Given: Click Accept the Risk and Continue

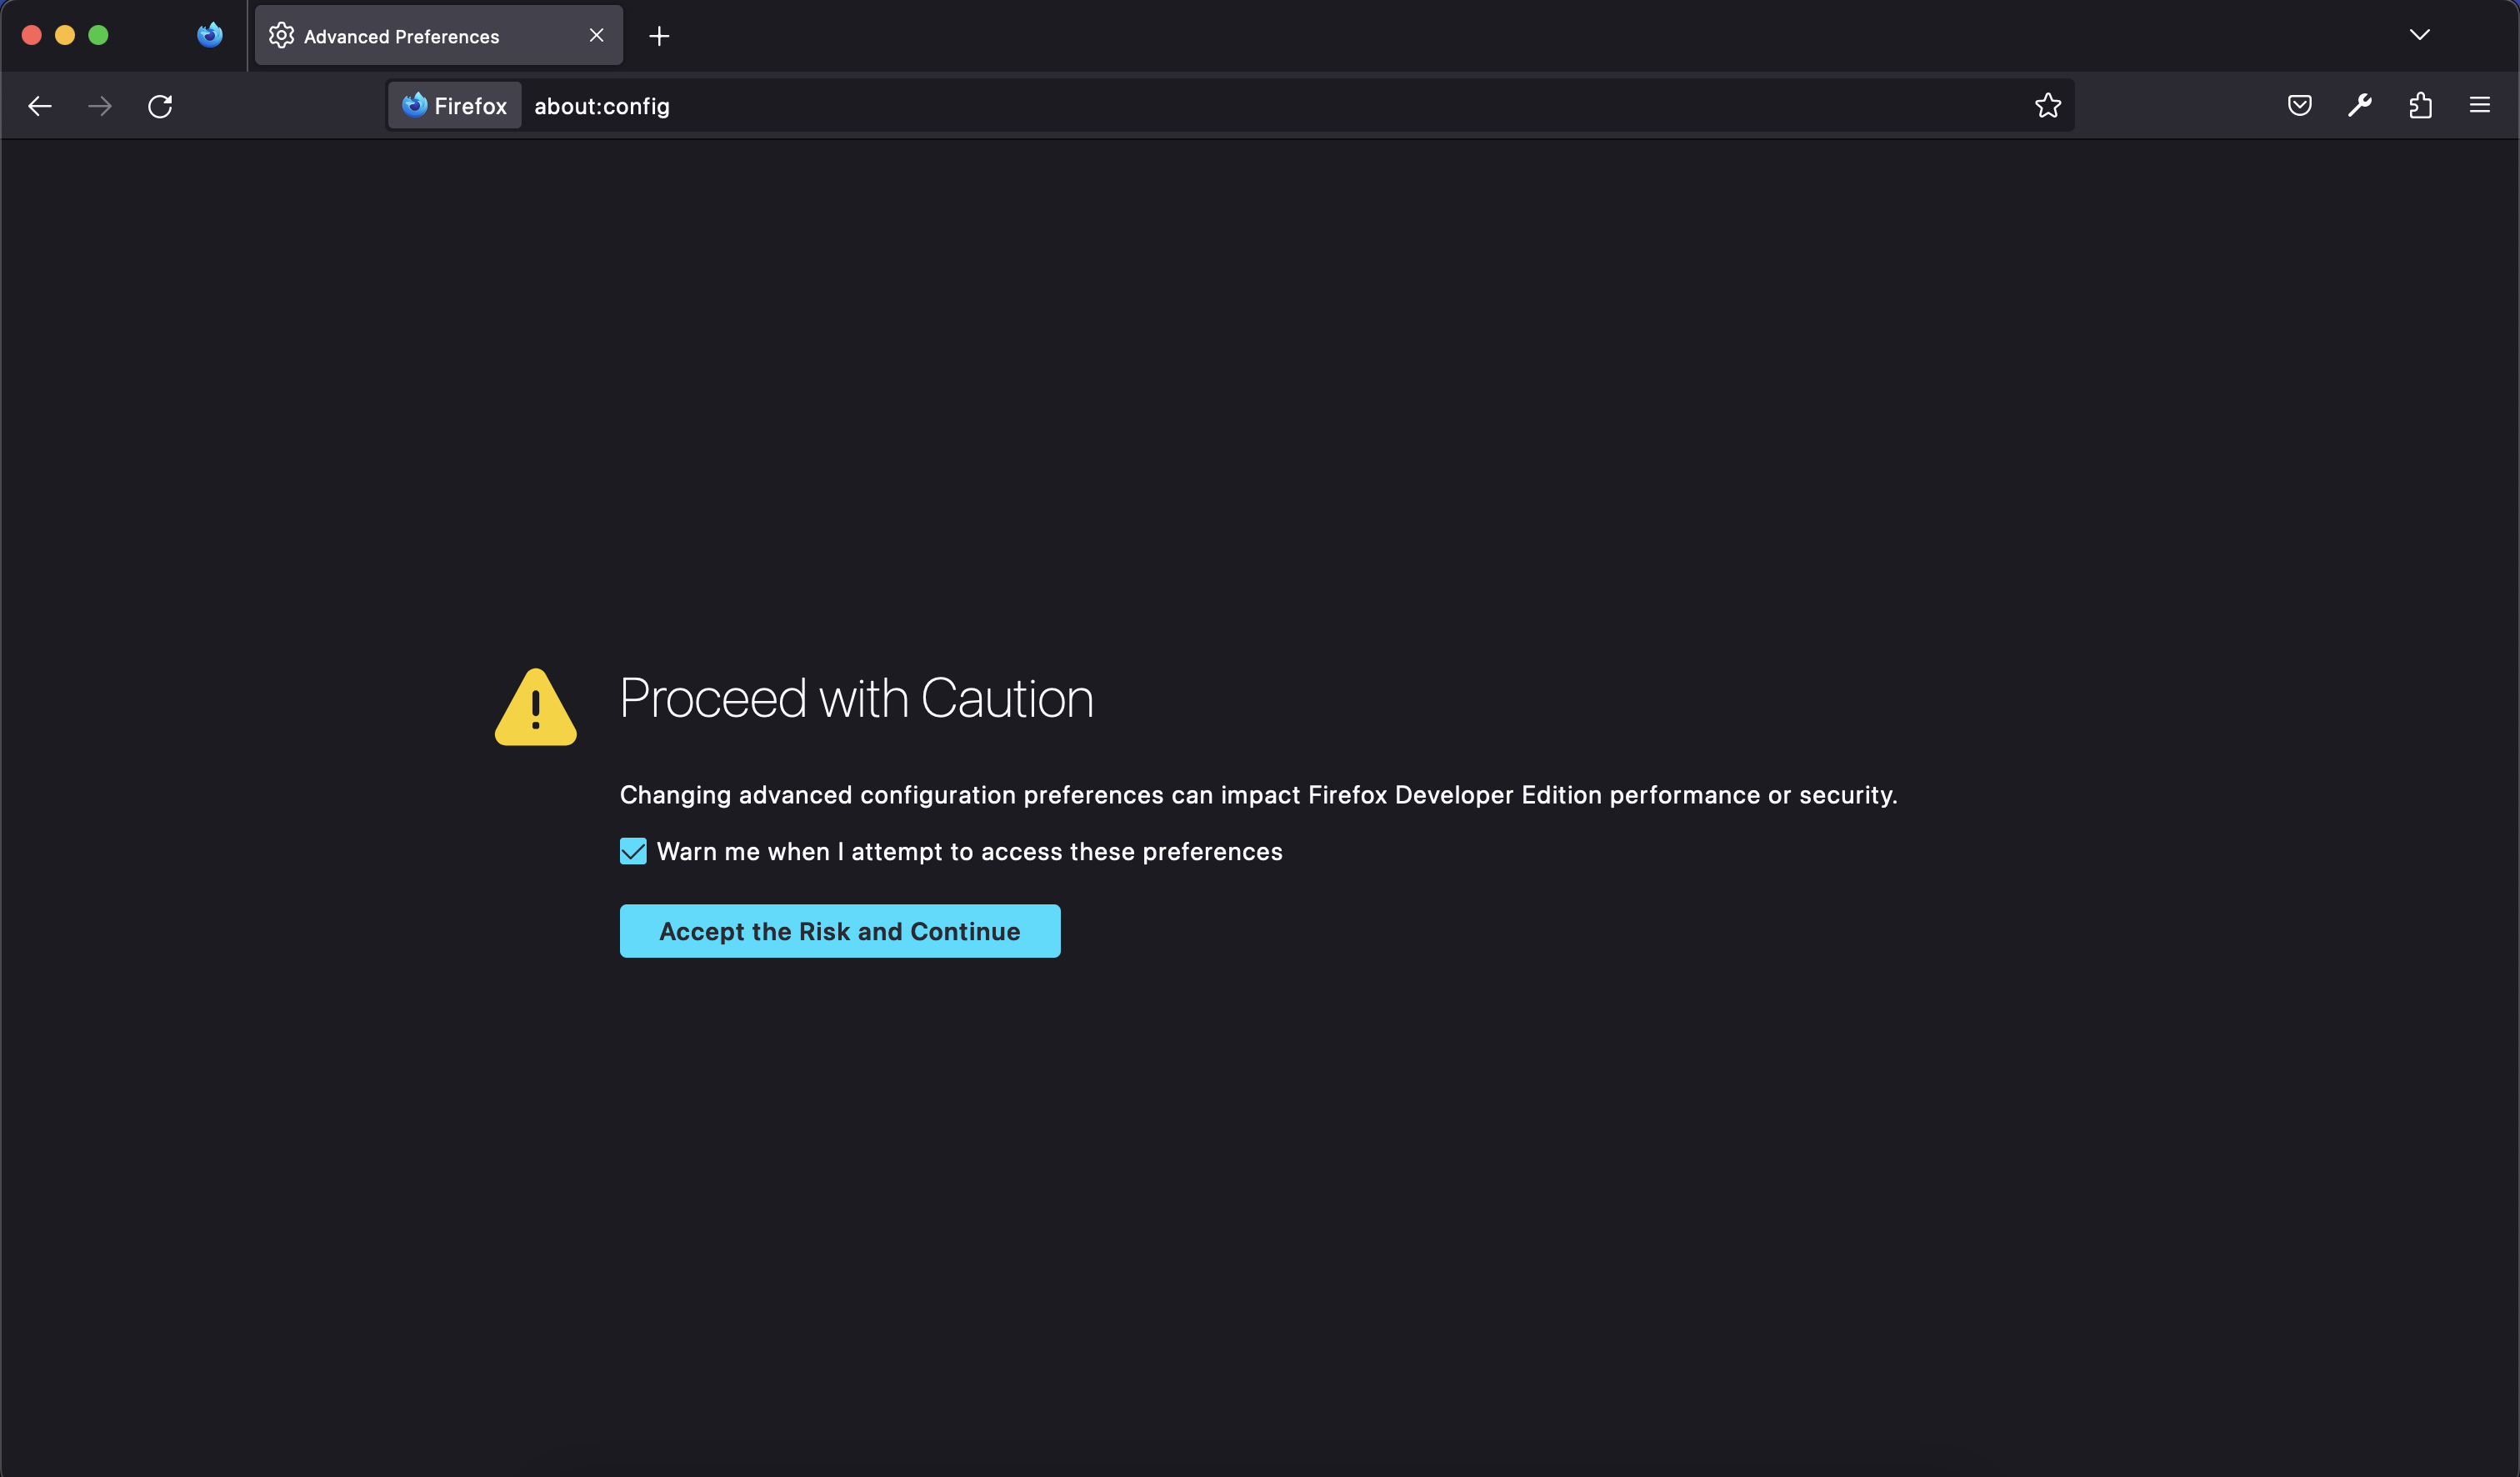Looking at the screenshot, I should pos(839,931).
